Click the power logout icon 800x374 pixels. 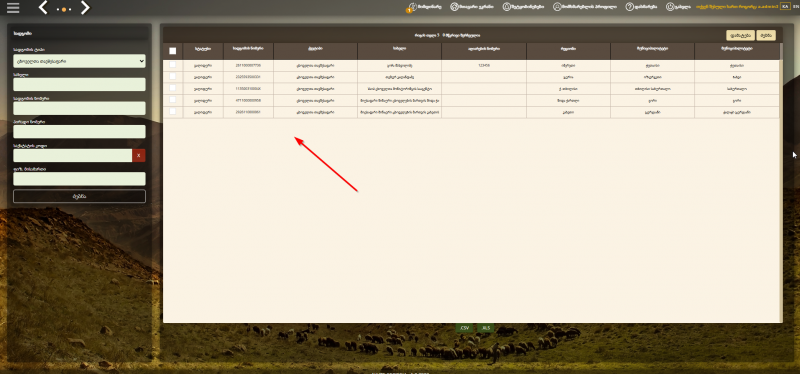(670, 7)
